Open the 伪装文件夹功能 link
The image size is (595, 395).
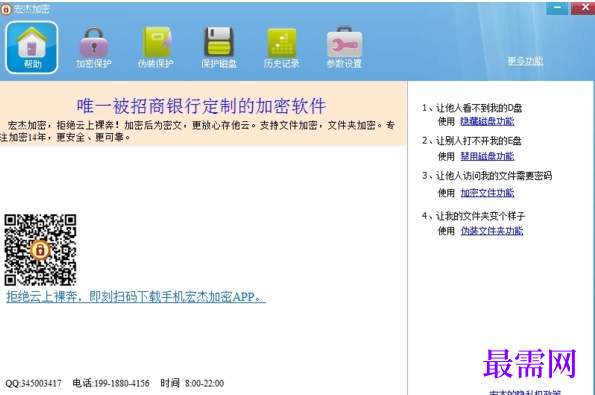pyautogui.click(x=492, y=231)
